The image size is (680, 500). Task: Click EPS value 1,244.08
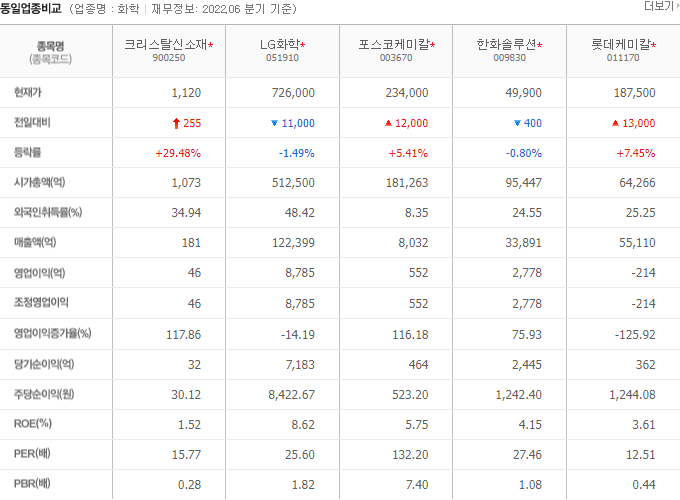click(632, 395)
